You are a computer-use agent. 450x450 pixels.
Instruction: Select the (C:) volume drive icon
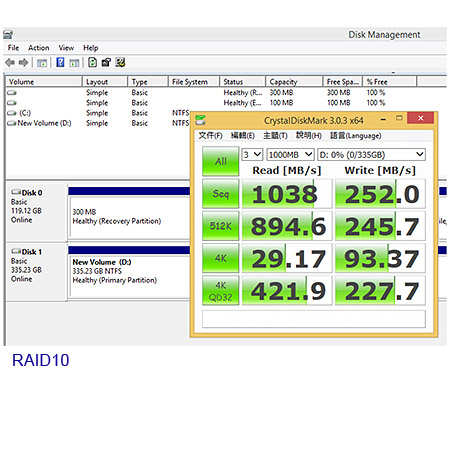point(12,113)
